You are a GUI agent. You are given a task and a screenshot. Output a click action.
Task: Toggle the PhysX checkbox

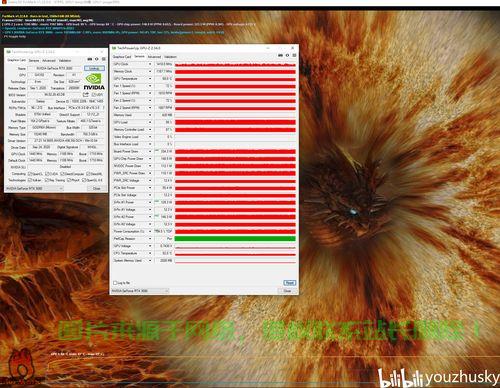coord(68,180)
